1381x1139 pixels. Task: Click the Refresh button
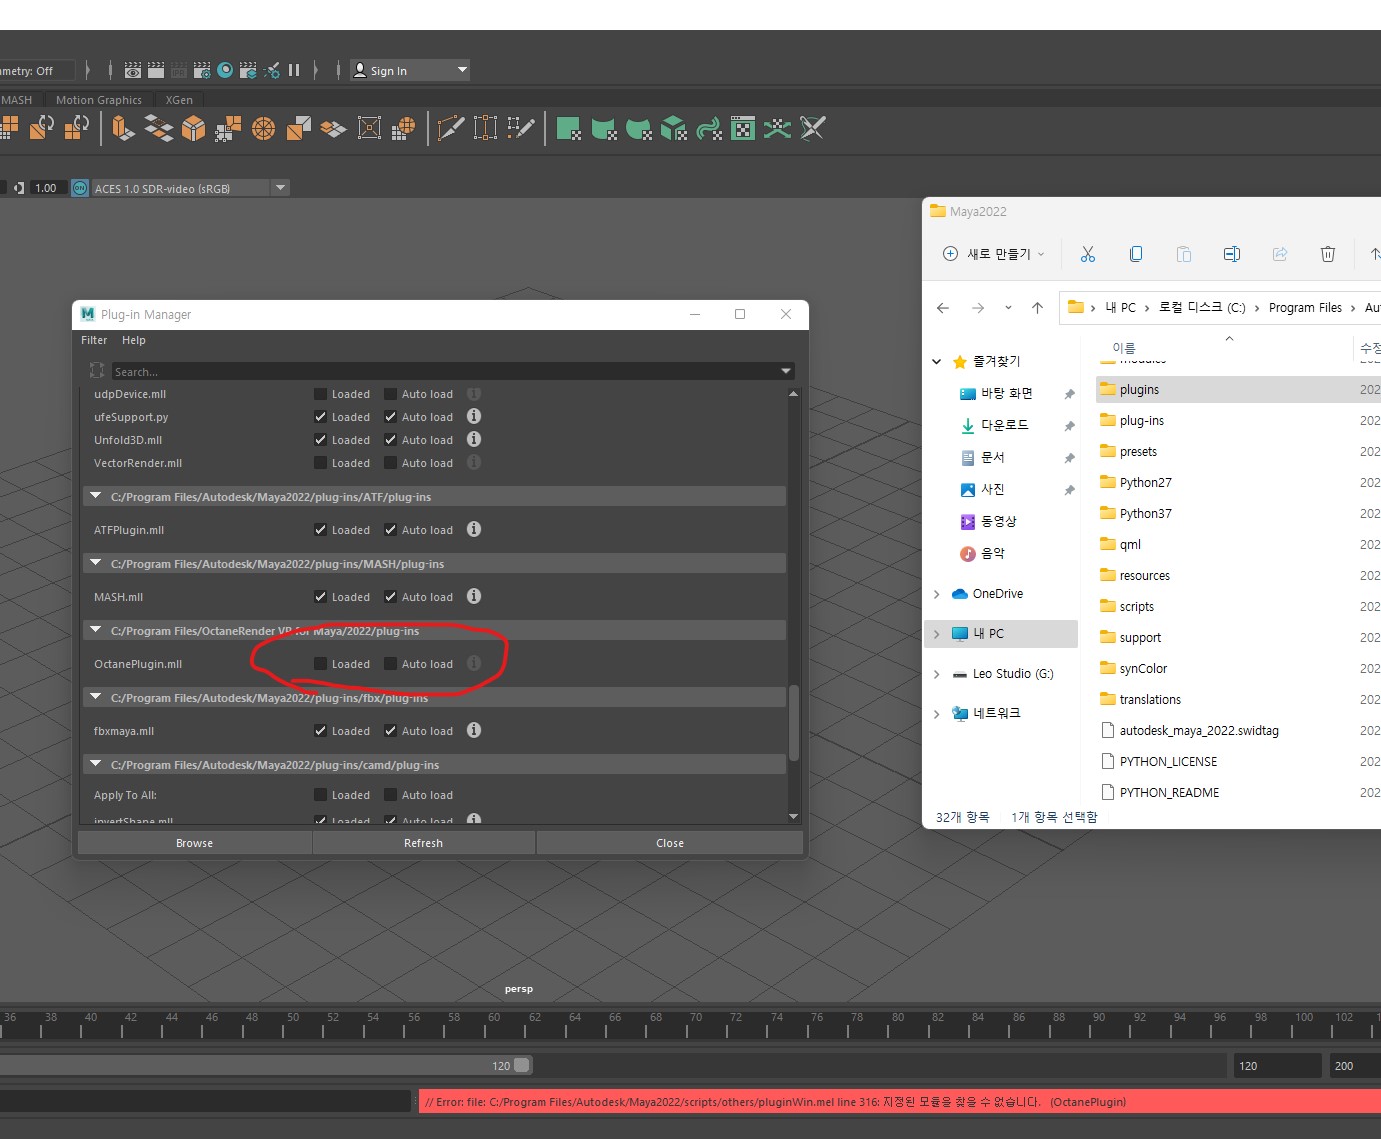[x=424, y=843]
